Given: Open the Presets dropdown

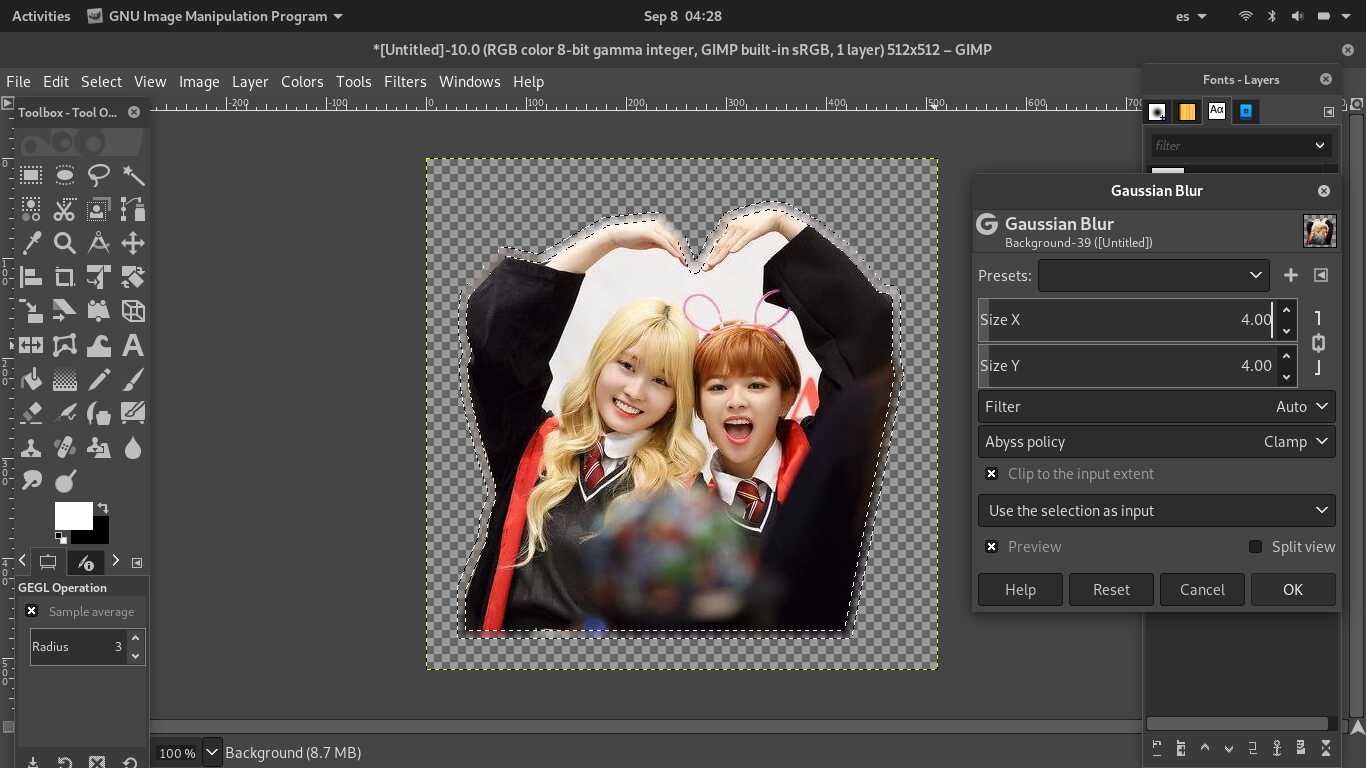Looking at the screenshot, I should [1153, 275].
